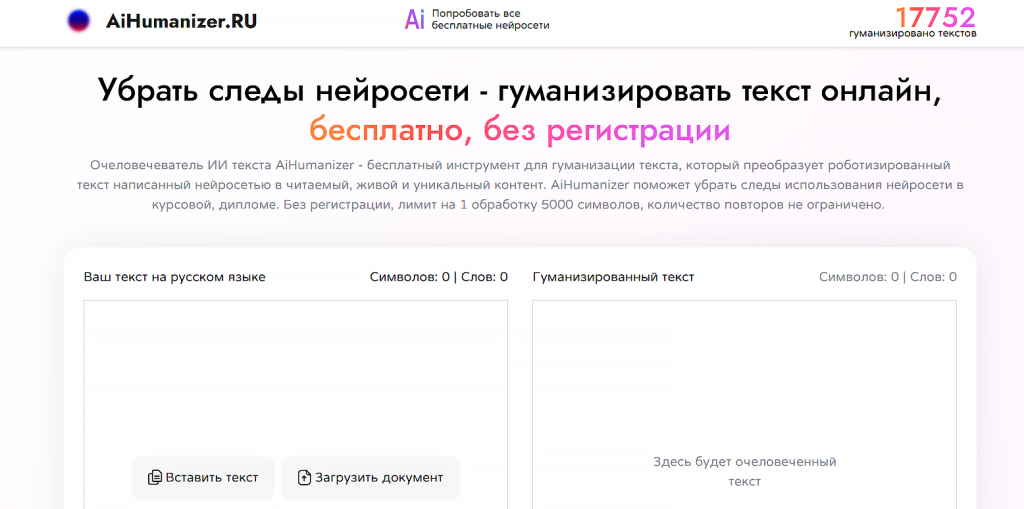The height and width of the screenshot is (509, 1024).
Task: Click the round AiHumanizer logo icon
Action: [x=78, y=21]
